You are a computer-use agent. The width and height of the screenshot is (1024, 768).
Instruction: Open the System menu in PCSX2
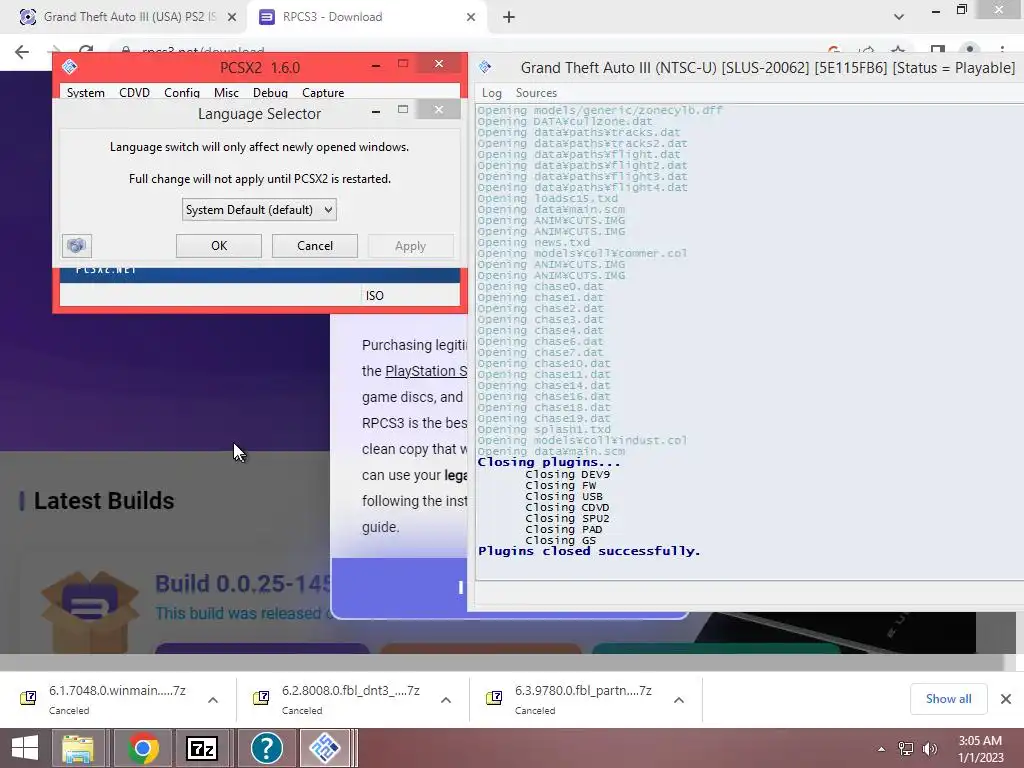pos(86,92)
